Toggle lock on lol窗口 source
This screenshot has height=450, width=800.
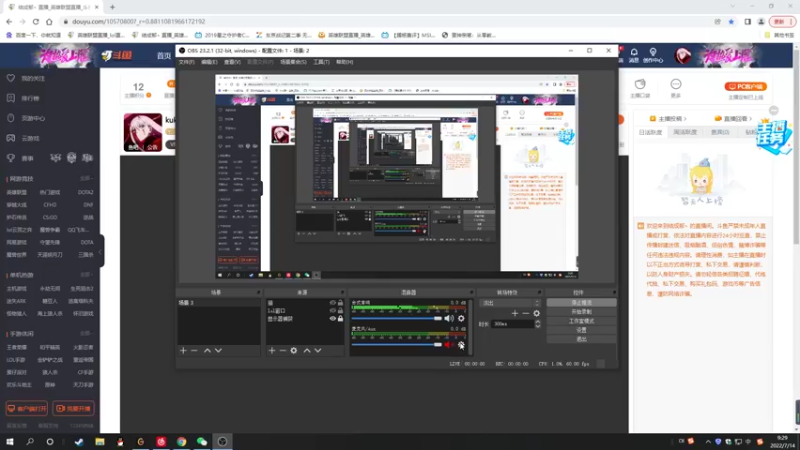[x=340, y=311]
